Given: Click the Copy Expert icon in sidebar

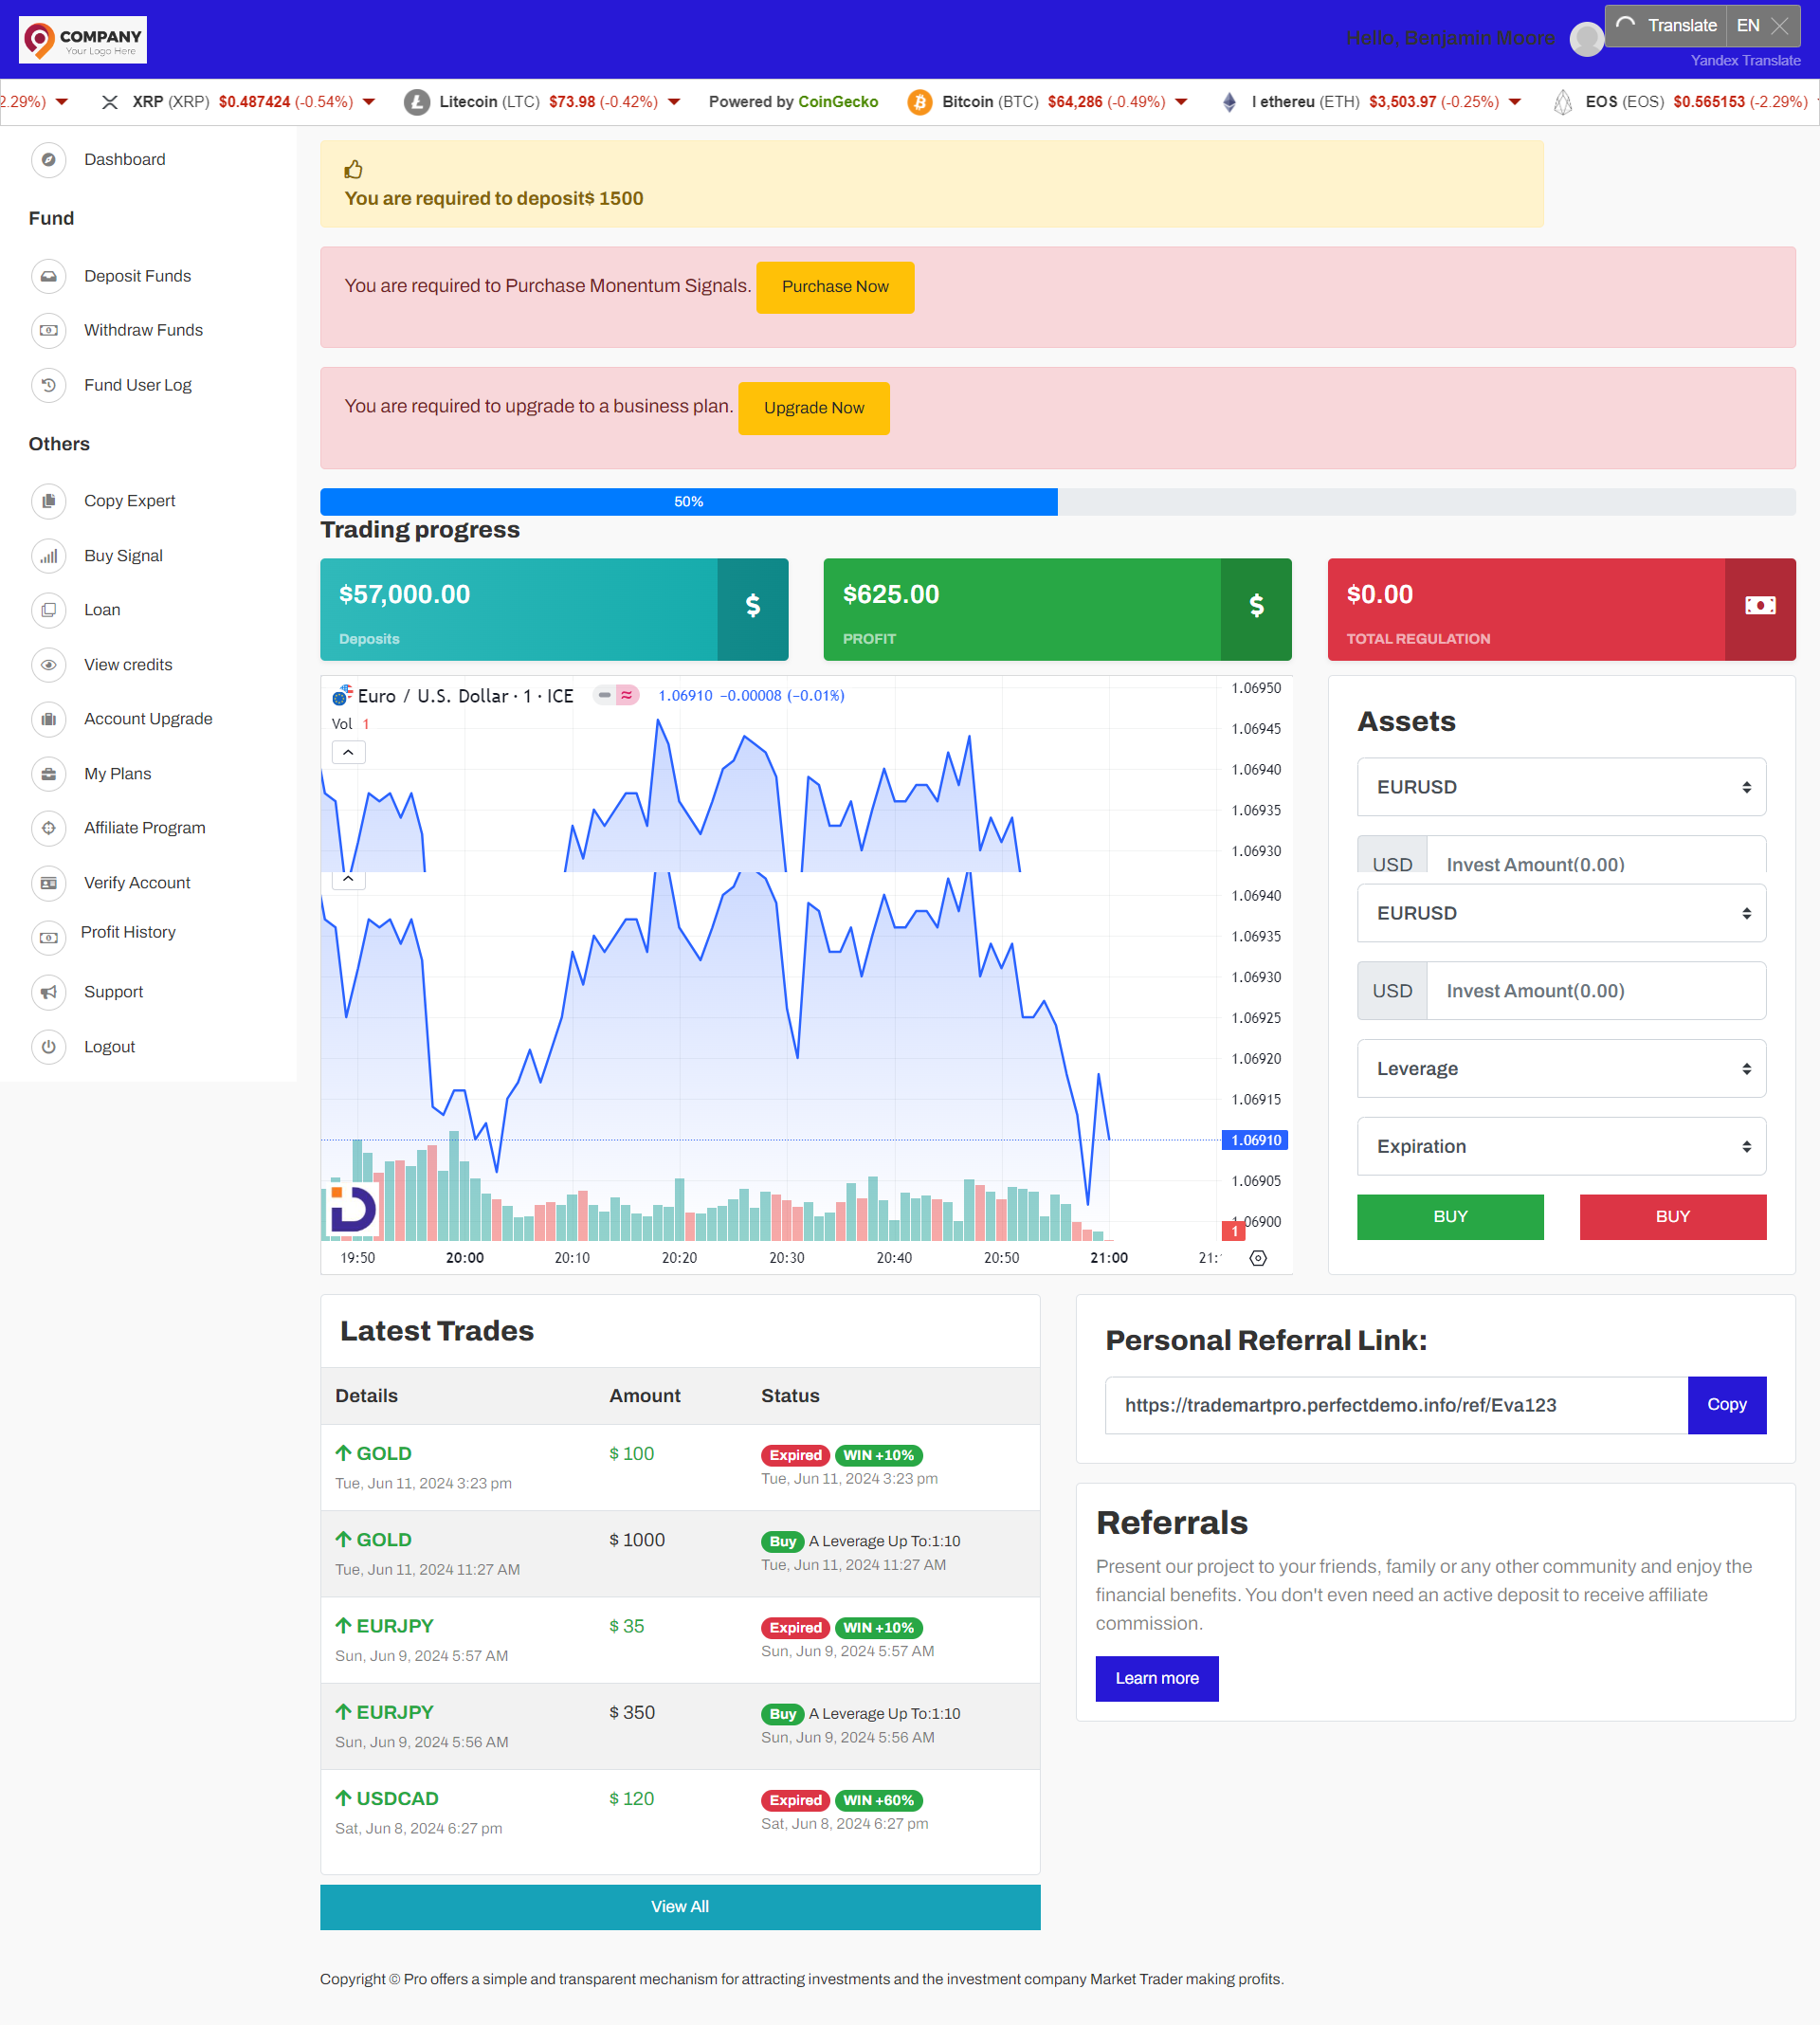Looking at the screenshot, I should 47,501.
